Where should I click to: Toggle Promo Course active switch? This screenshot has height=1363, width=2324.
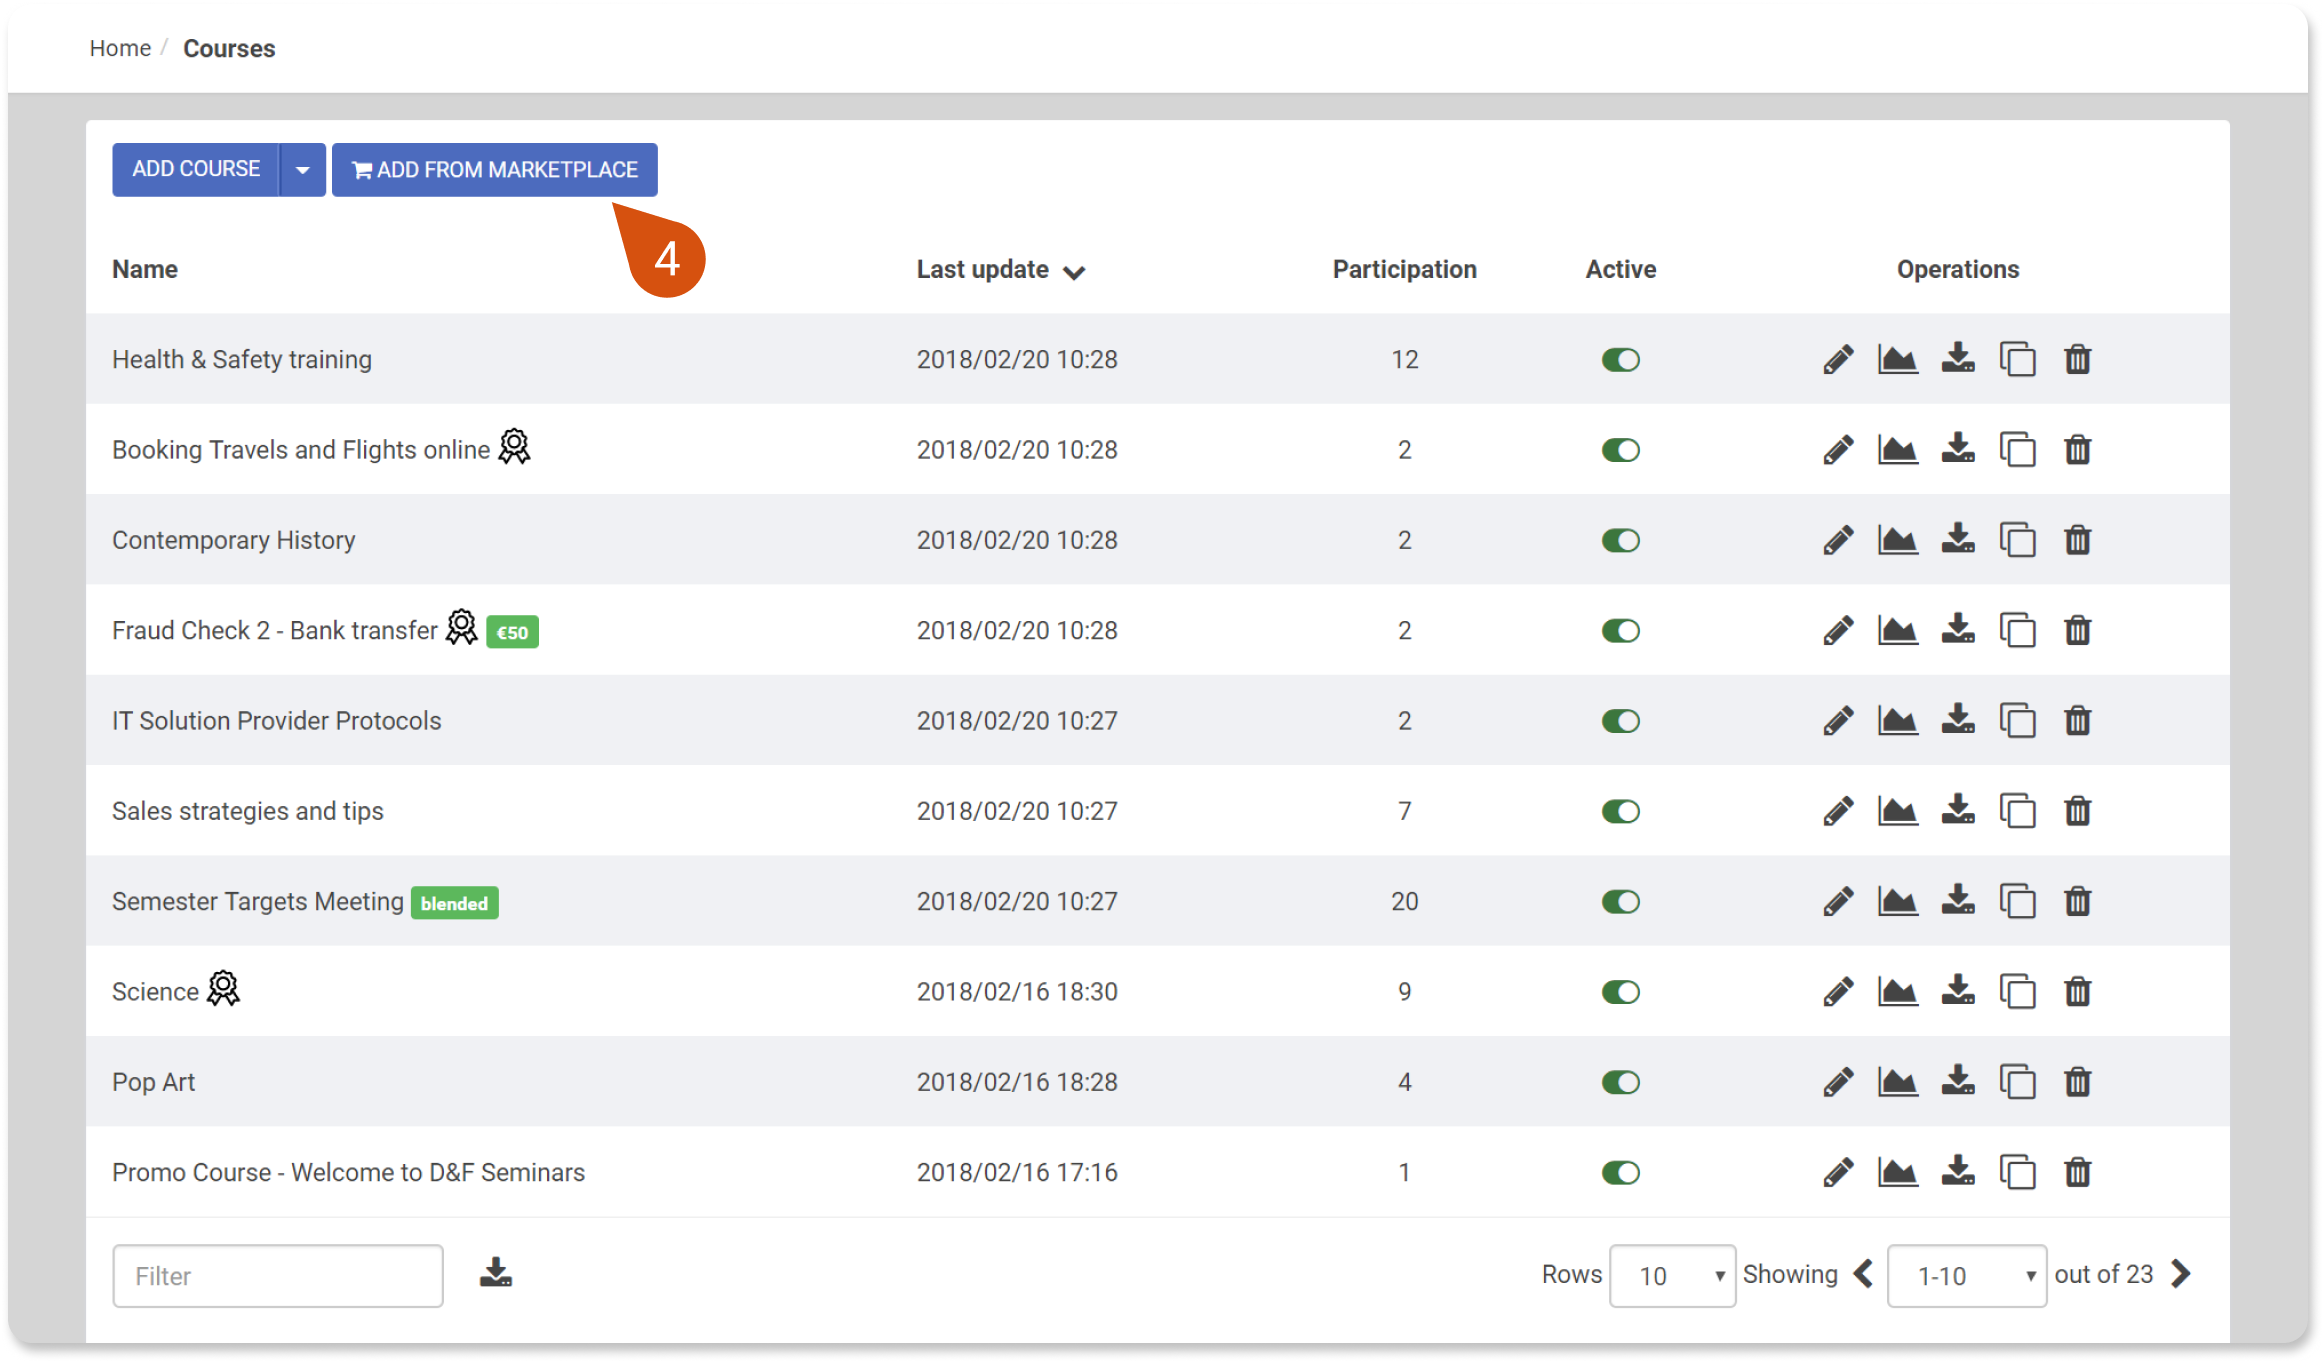pos(1620,1172)
